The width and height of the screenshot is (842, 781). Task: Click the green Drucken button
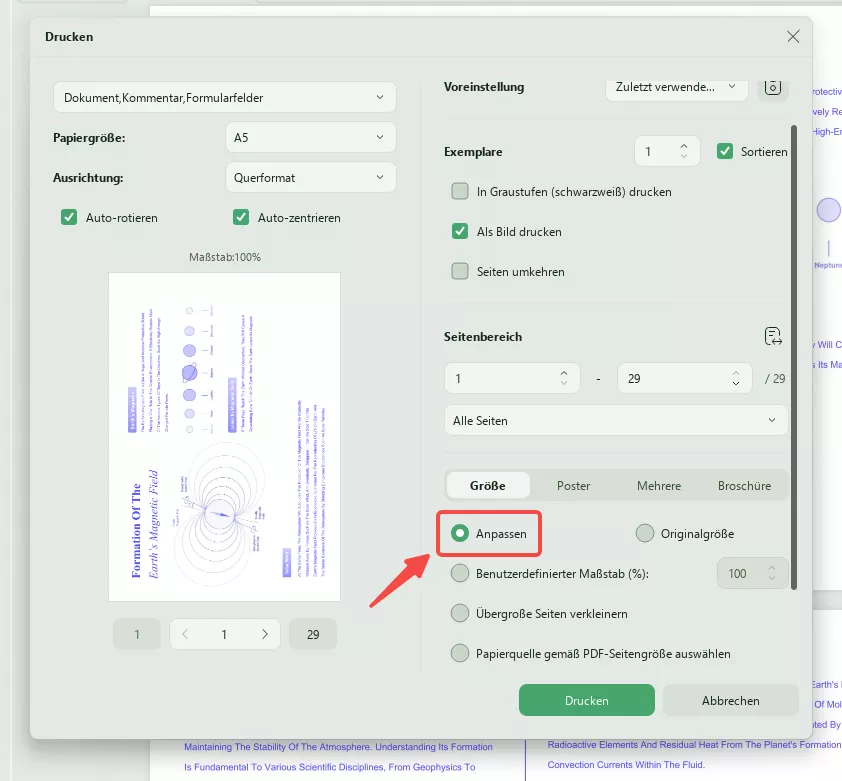[586, 700]
